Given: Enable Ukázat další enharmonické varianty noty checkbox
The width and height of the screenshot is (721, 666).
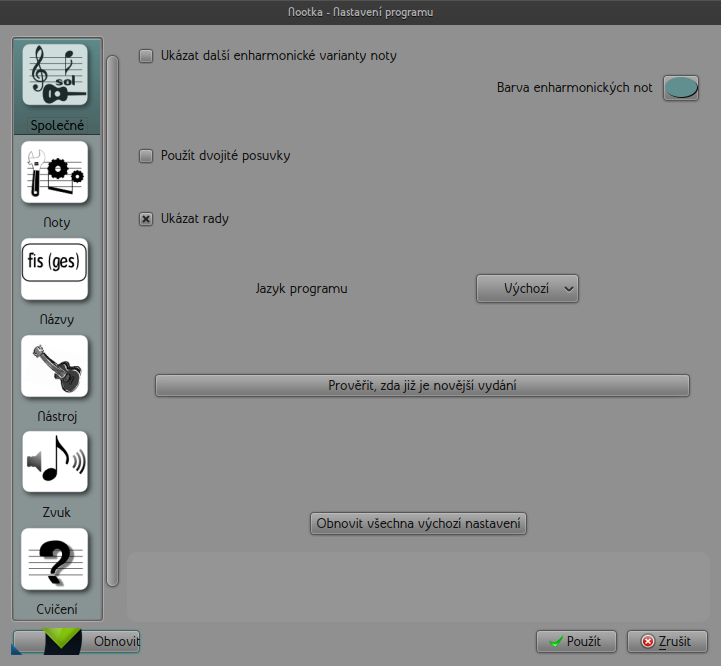Looking at the screenshot, I should coord(146,56).
